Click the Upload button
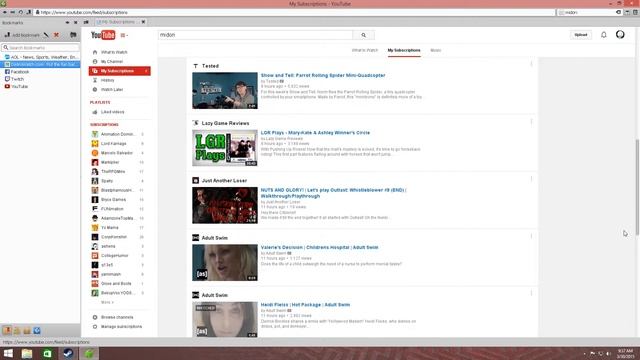This screenshot has height=360, width=640. pos(580,35)
